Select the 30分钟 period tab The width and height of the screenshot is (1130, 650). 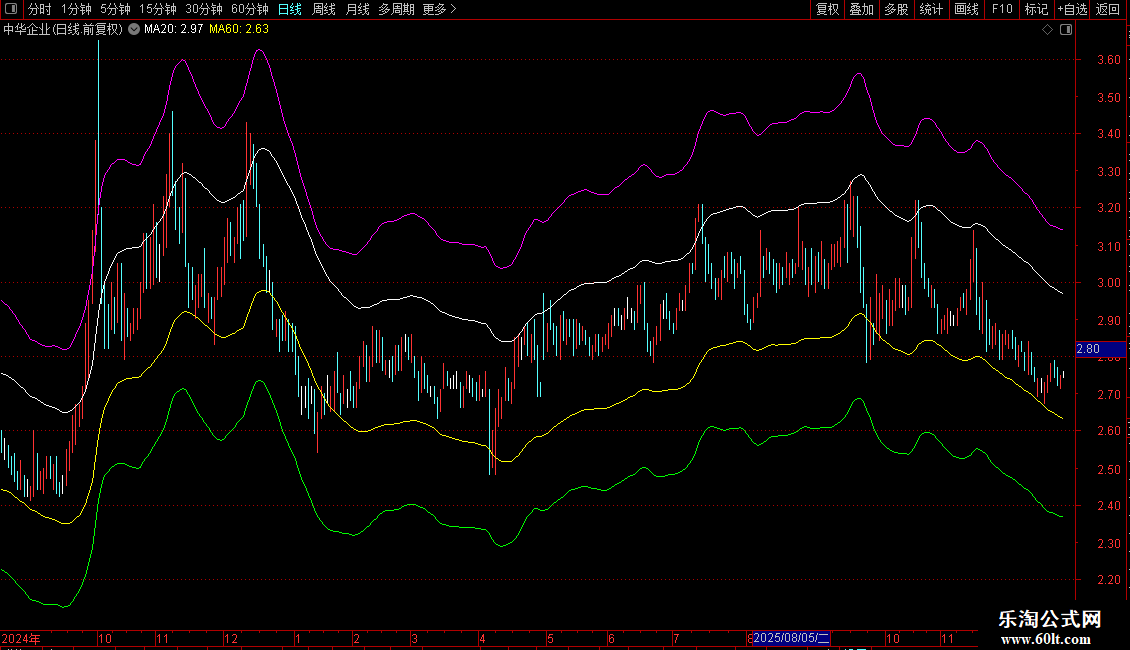pos(204,9)
